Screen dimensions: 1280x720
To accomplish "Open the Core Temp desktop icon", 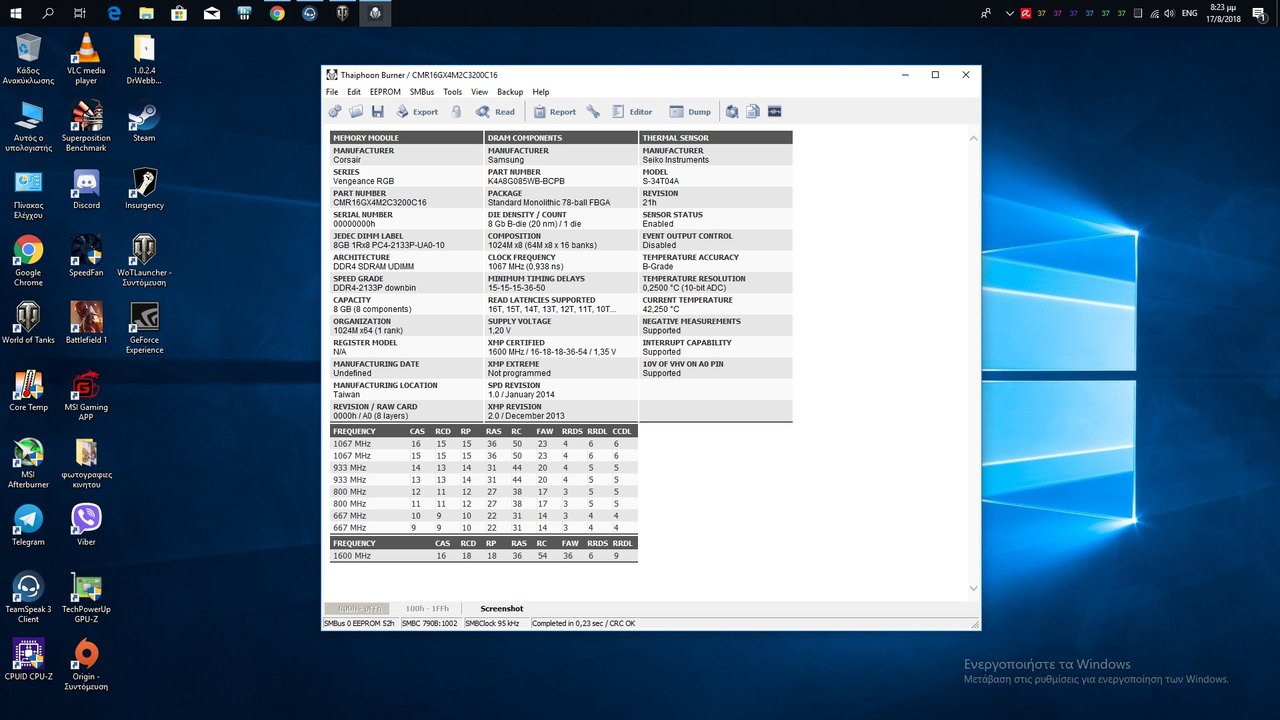I will 28,392.
